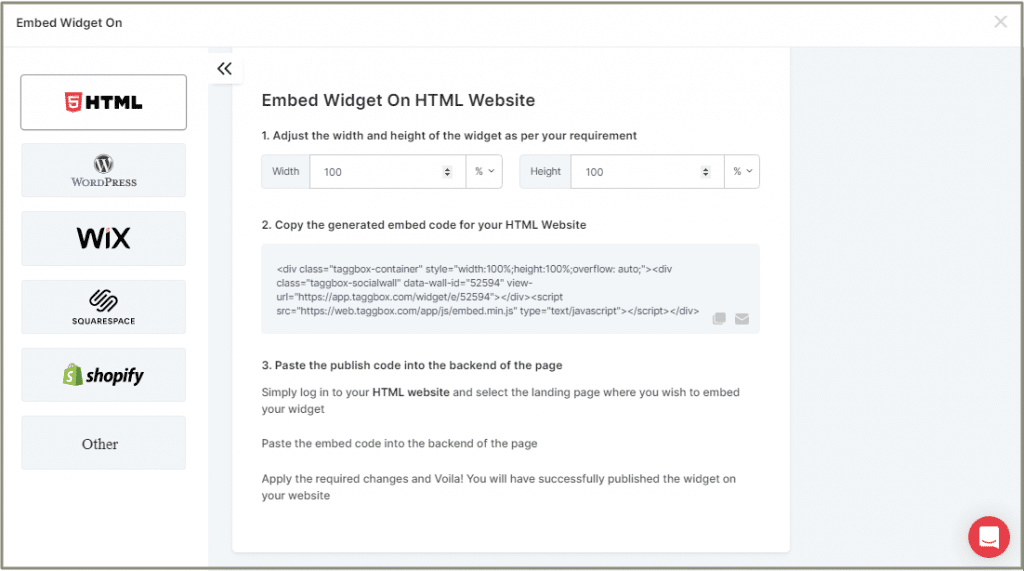Image resolution: width=1024 pixels, height=571 pixels.
Task: Choose the Shopify platform option
Action: click(103, 375)
